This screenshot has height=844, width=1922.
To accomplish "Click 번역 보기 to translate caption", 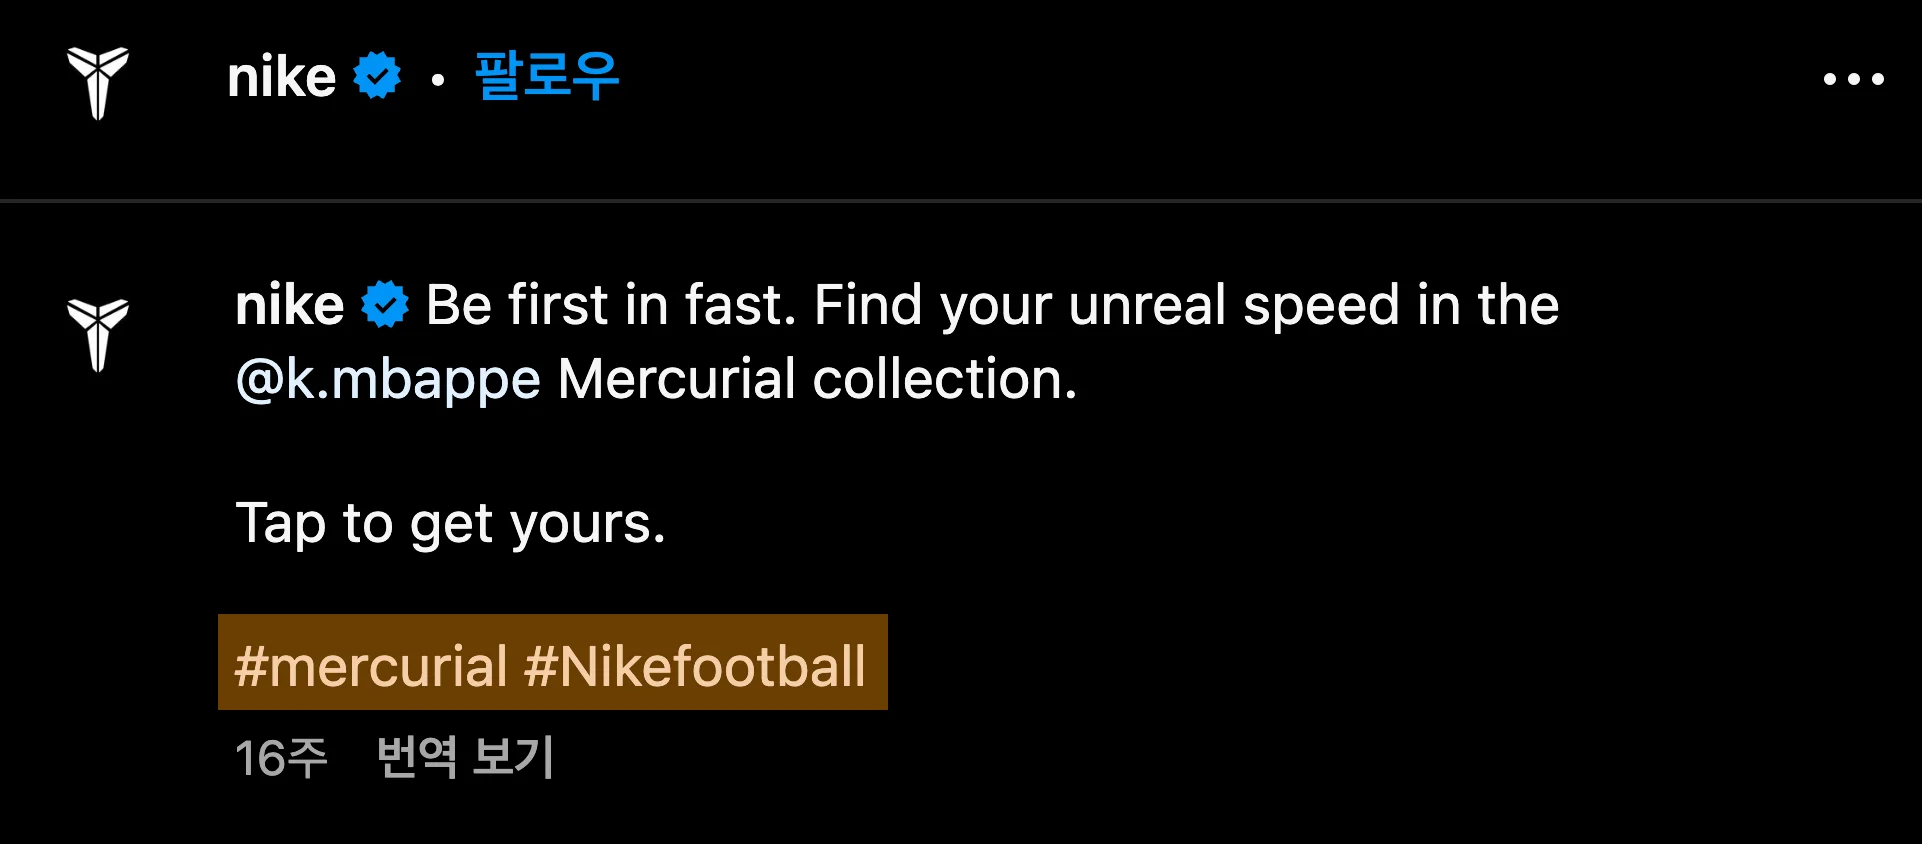I will tap(465, 759).
